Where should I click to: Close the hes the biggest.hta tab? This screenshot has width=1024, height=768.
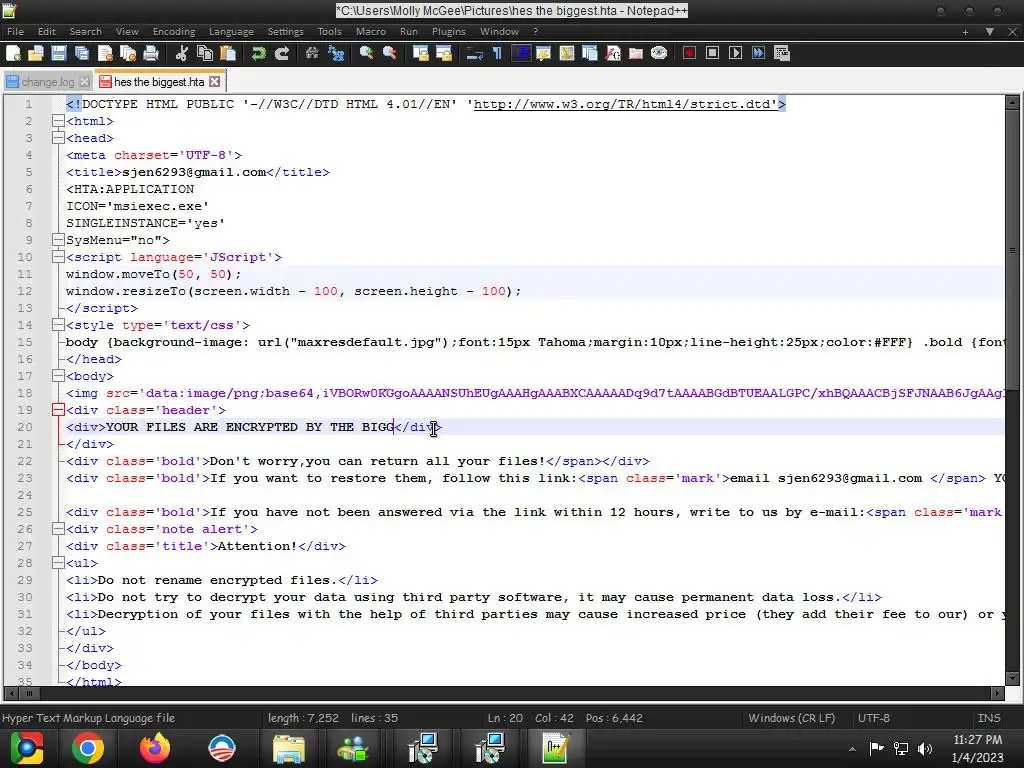[214, 82]
